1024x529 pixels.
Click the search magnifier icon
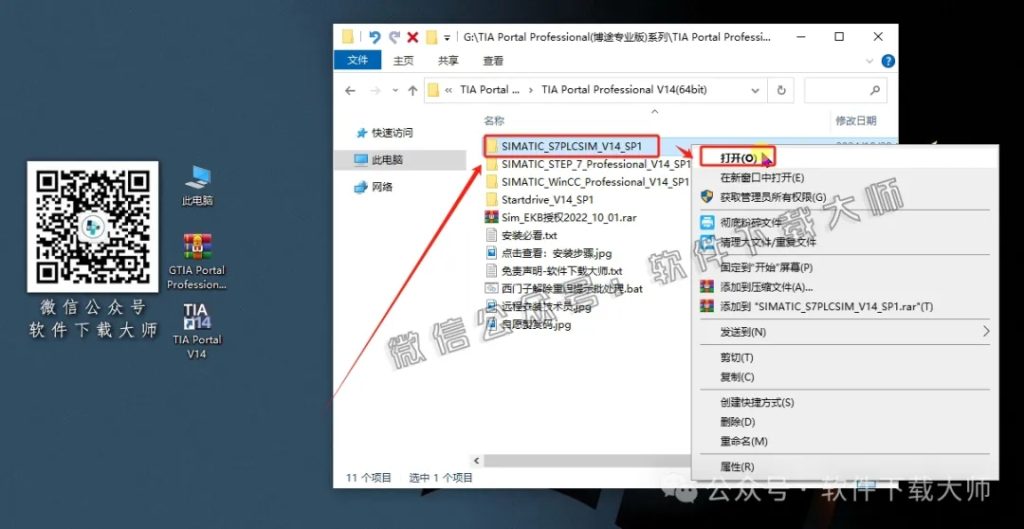click(x=875, y=91)
